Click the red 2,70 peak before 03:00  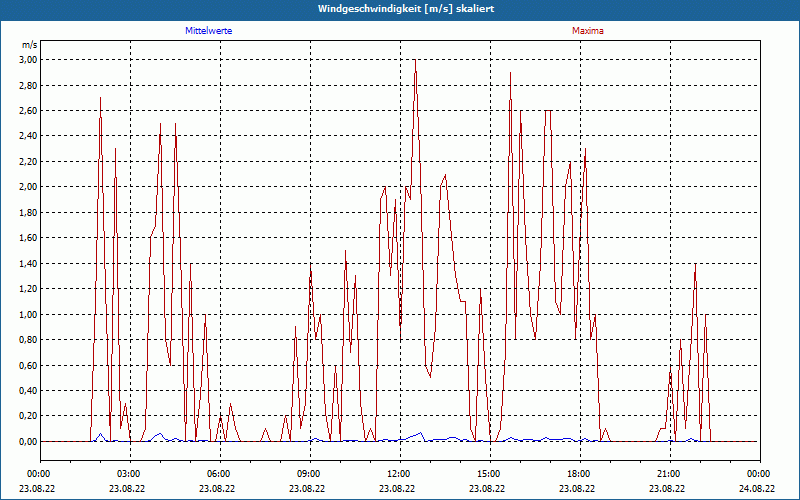pos(101,98)
